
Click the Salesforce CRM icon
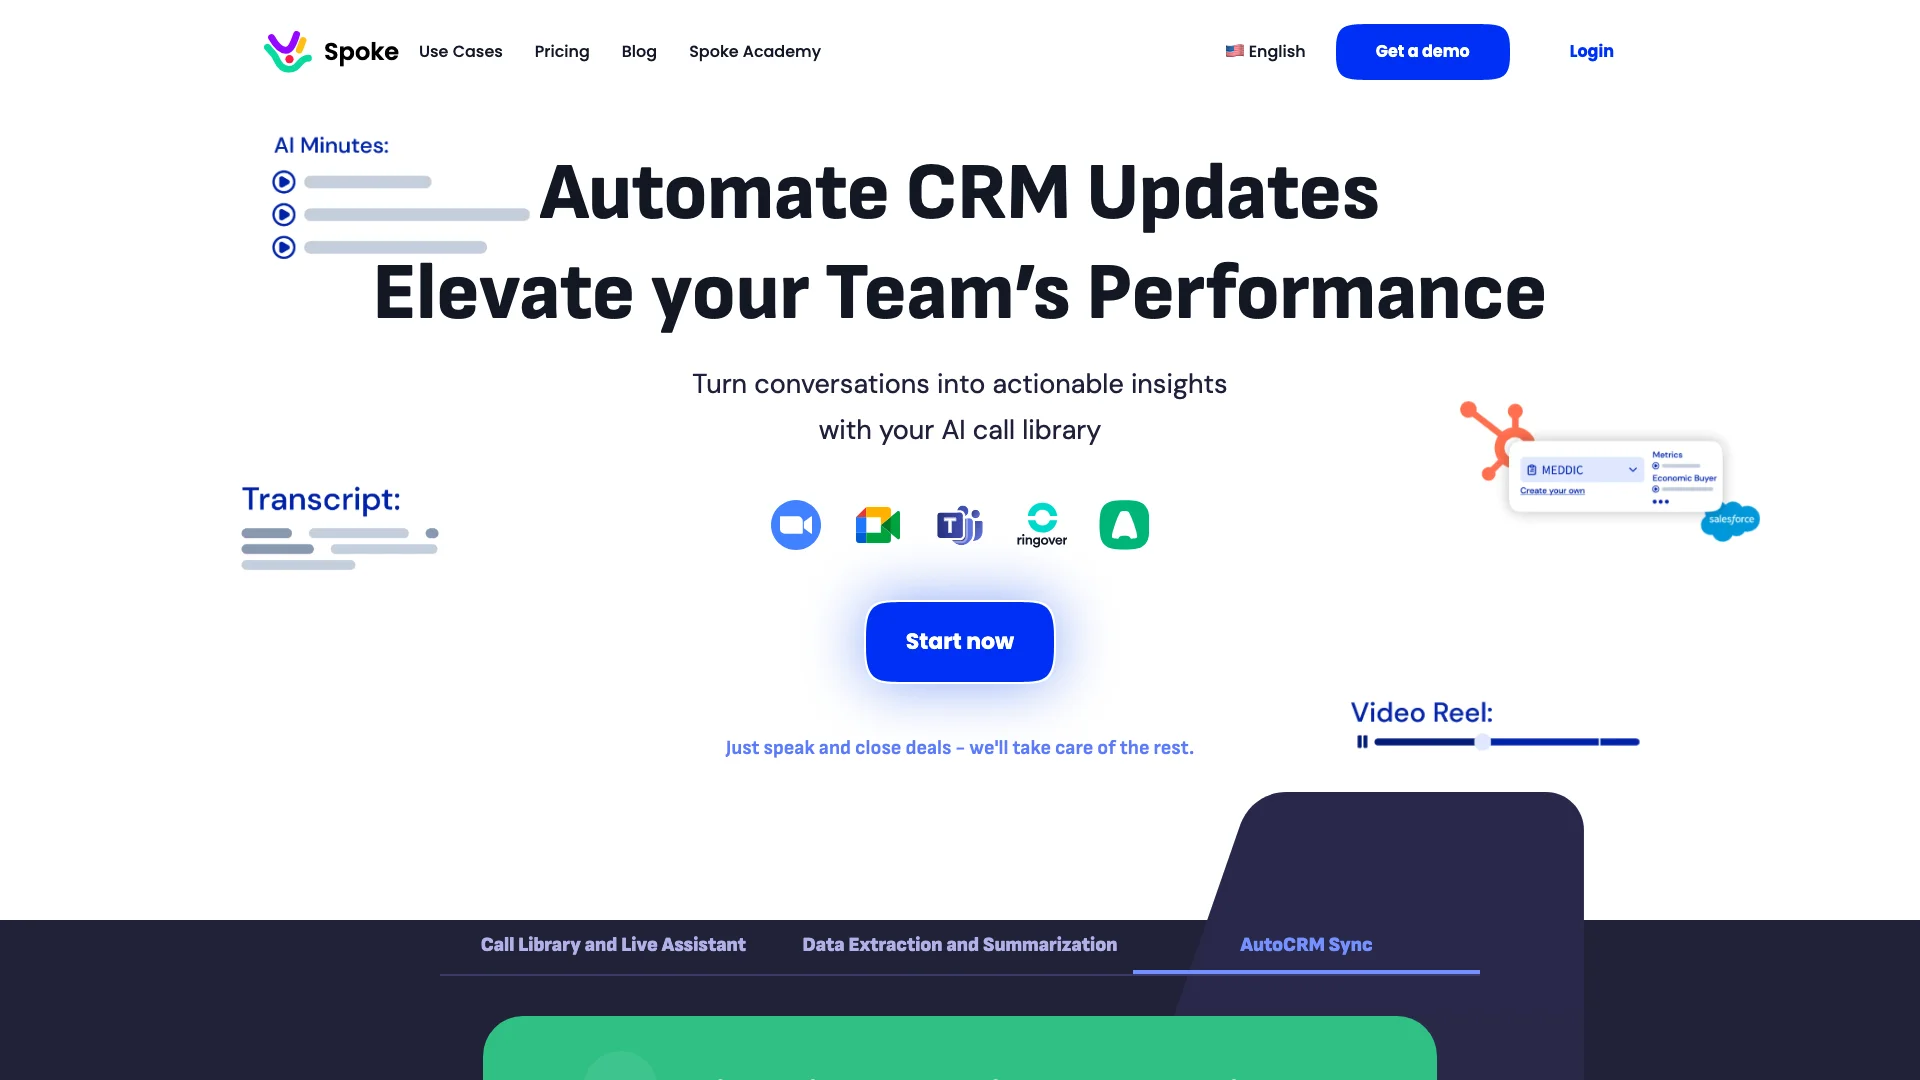[1730, 520]
